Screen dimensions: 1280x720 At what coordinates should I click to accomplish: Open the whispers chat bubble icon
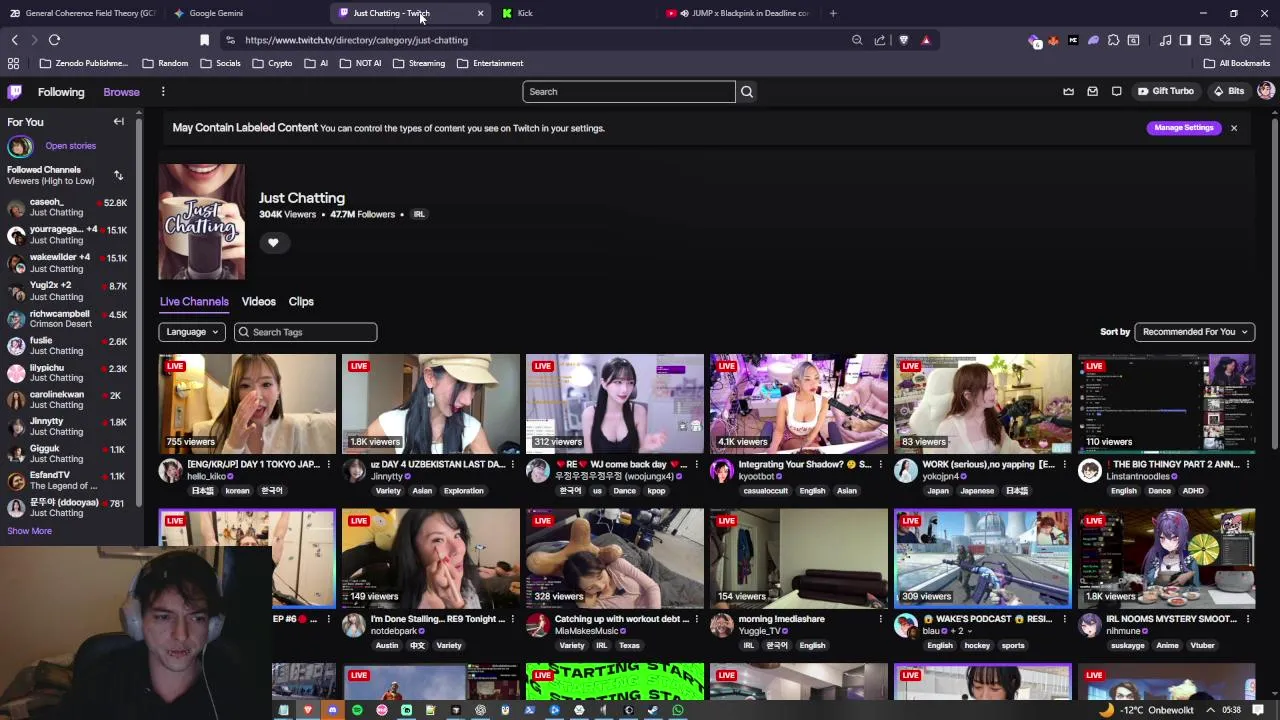[1117, 92]
